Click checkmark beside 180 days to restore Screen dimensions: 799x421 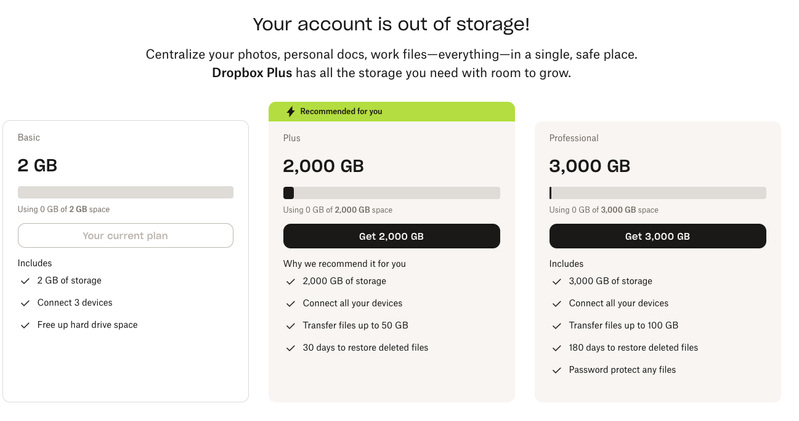555,348
